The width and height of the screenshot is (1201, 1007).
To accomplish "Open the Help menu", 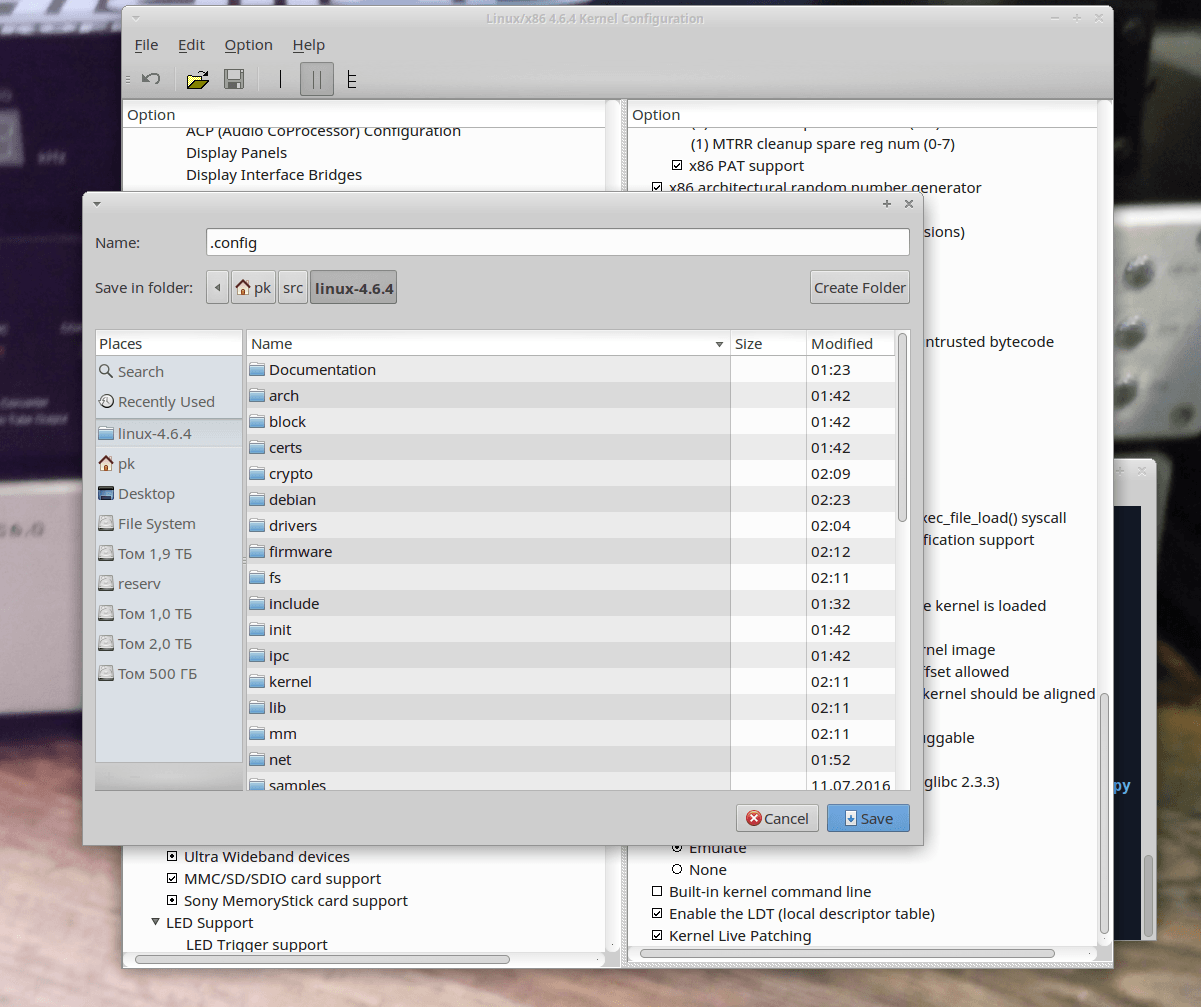I will click(x=308, y=45).
